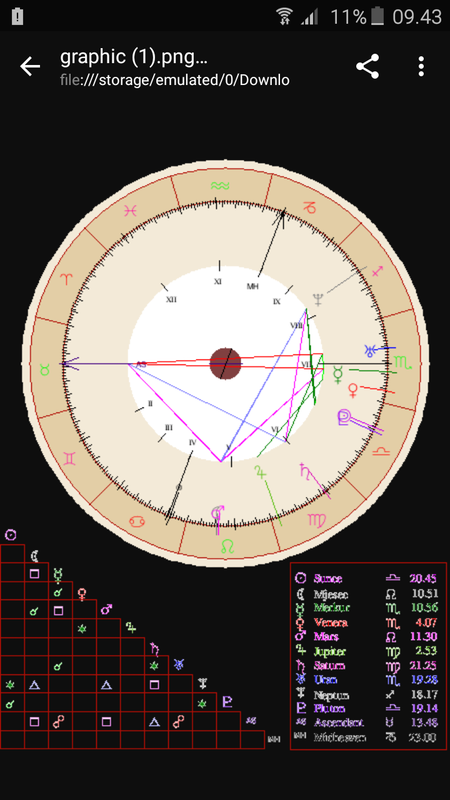The width and height of the screenshot is (450, 800).
Task: Tap the 'Saturn' legend label
Action: click(x=329, y=665)
